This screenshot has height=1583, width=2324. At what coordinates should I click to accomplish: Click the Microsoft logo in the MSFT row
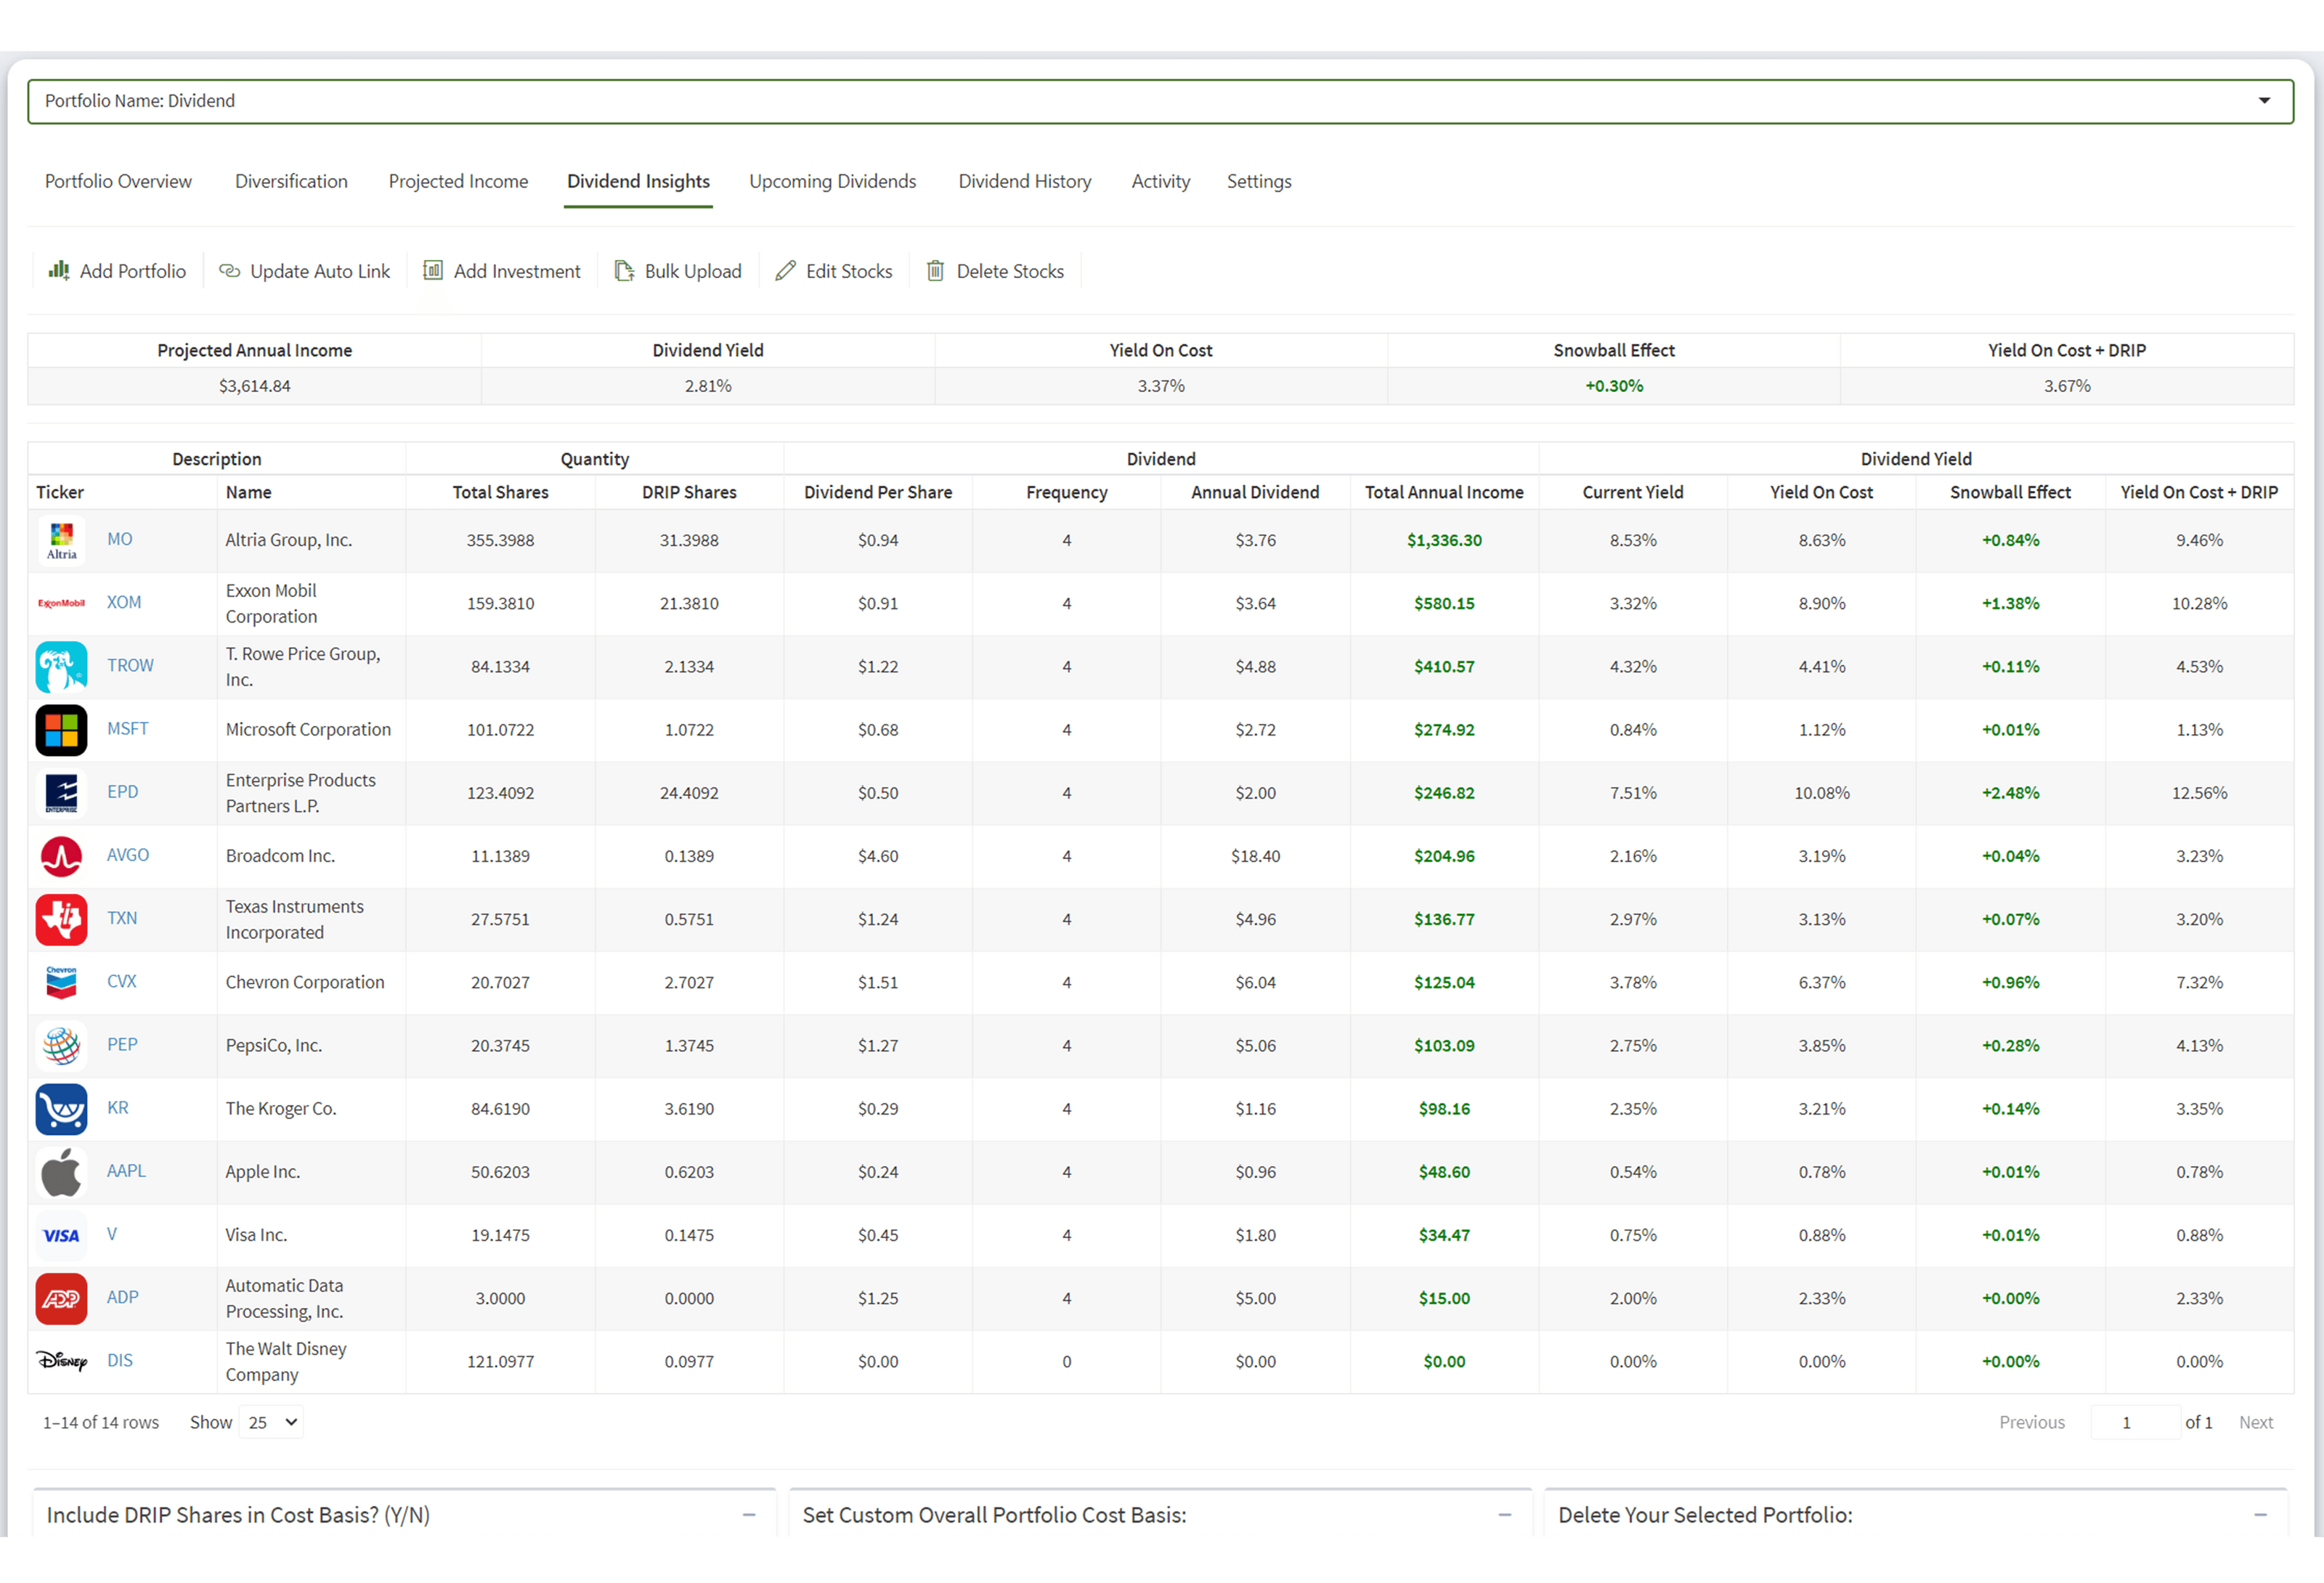pos(61,730)
